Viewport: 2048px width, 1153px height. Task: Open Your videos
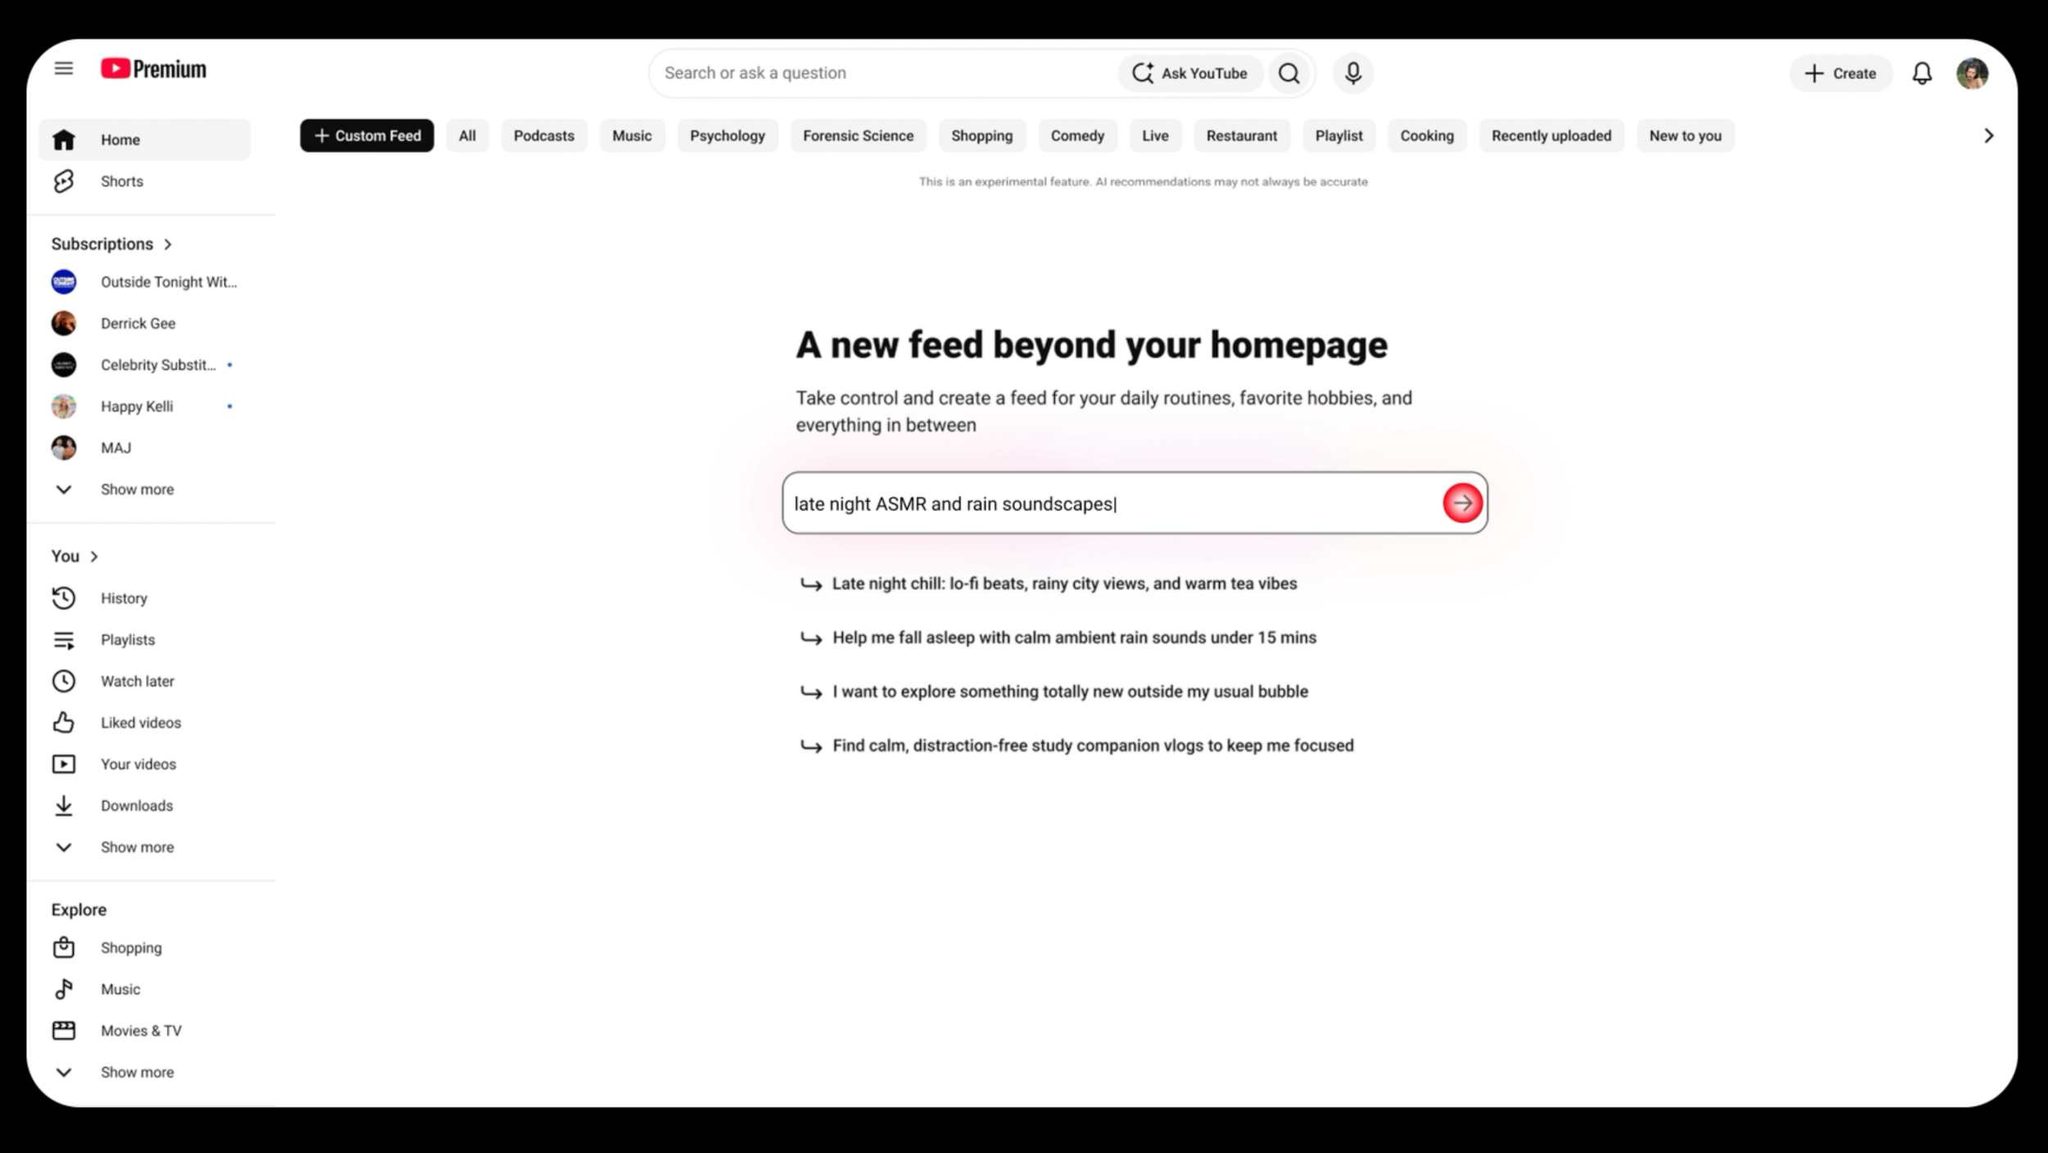tap(145, 764)
